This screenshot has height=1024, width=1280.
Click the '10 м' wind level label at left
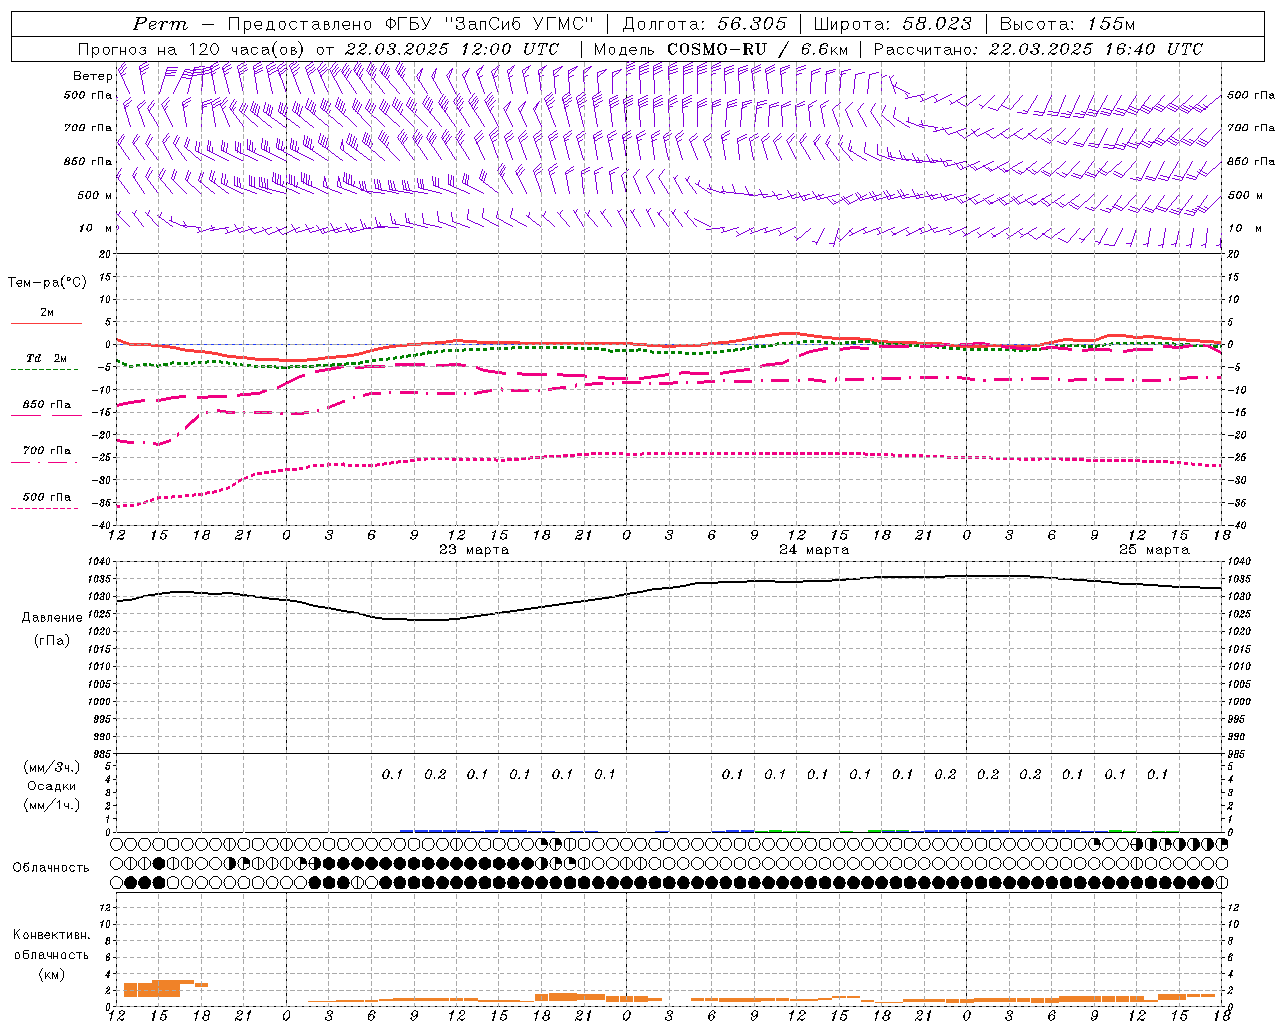point(95,229)
